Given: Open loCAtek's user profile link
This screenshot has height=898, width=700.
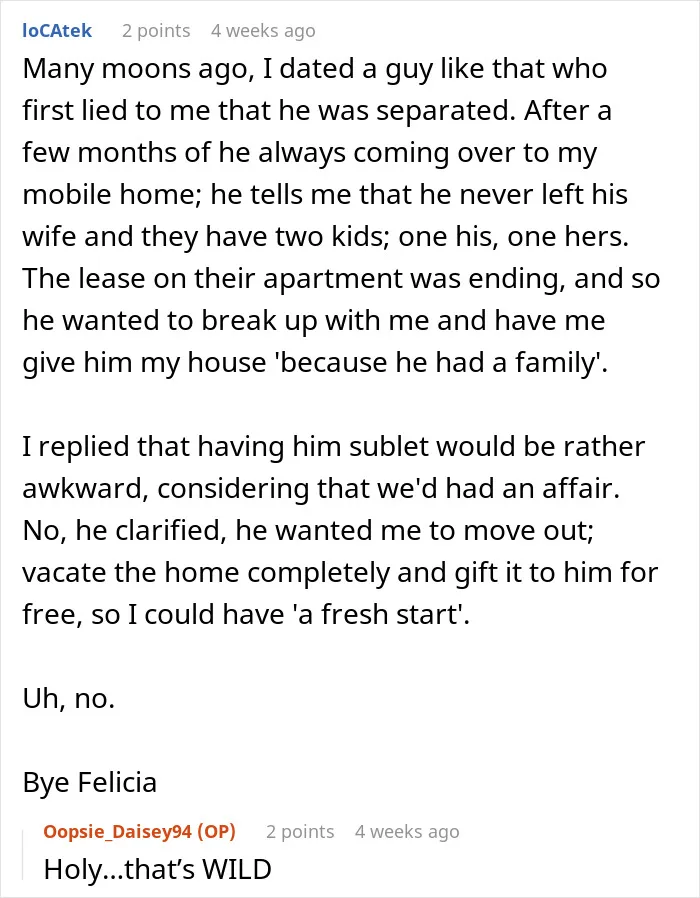Looking at the screenshot, I should (57, 30).
